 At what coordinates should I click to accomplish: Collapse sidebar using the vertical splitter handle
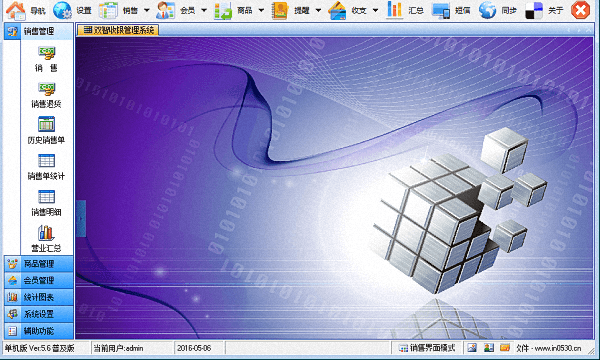coord(81,218)
